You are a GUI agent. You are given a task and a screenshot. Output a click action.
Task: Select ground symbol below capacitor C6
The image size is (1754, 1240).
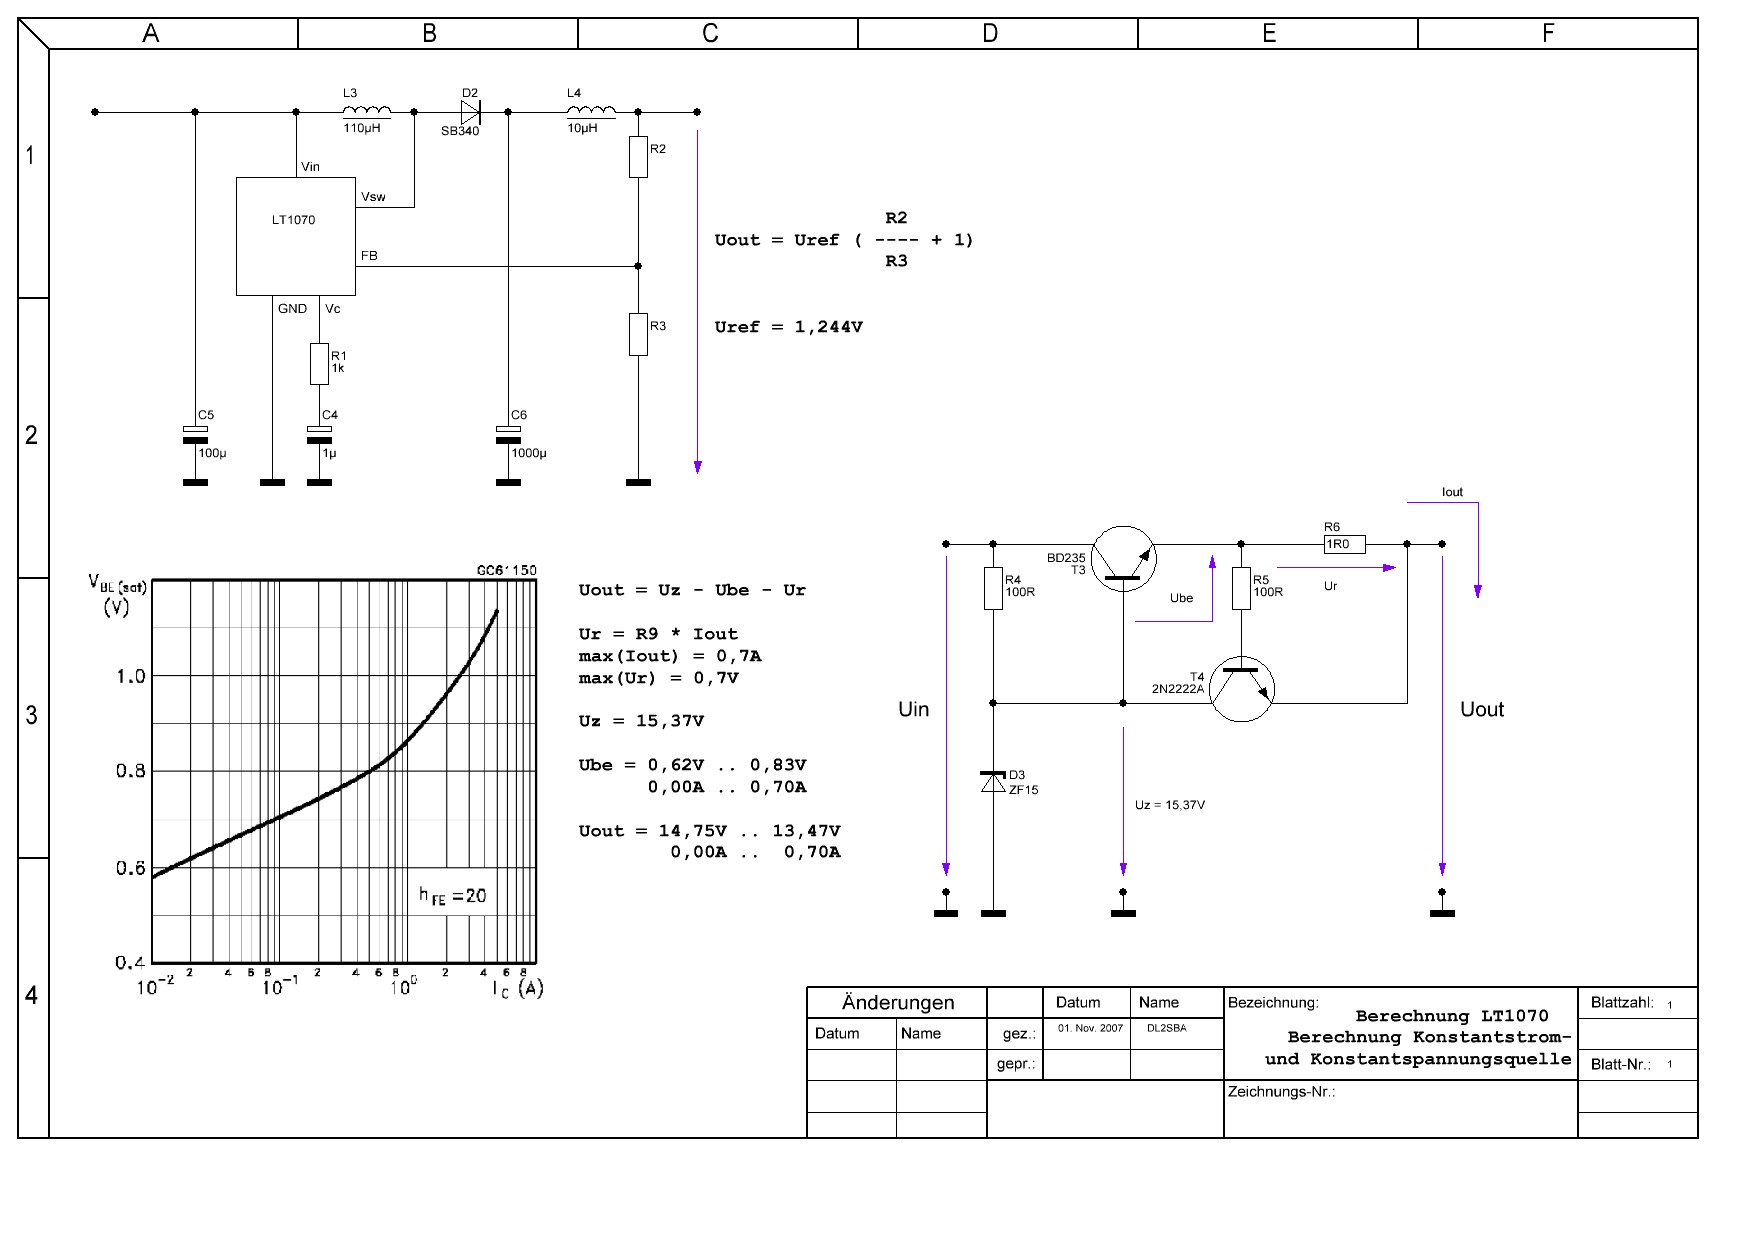(x=508, y=482)
